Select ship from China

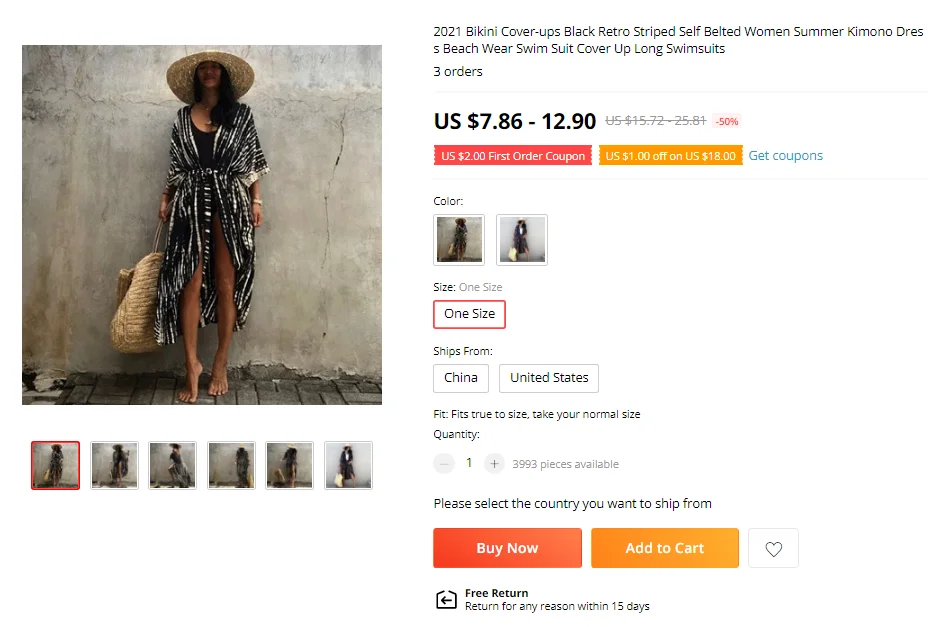(461, 378)
